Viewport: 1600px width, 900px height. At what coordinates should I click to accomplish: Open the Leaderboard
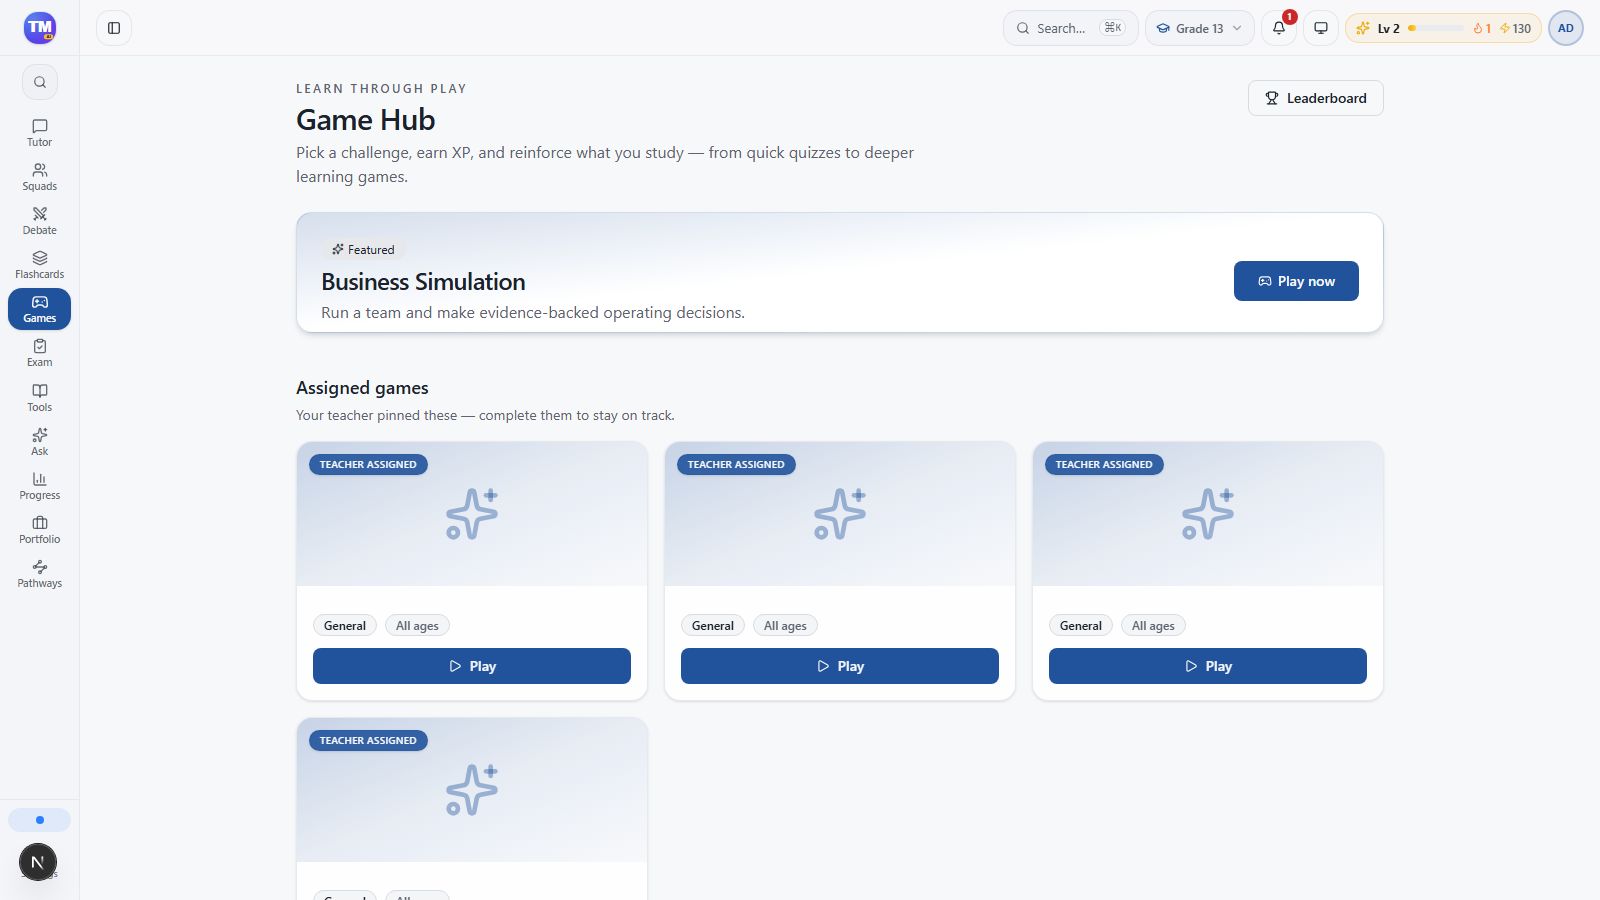tap(1316, 98)
